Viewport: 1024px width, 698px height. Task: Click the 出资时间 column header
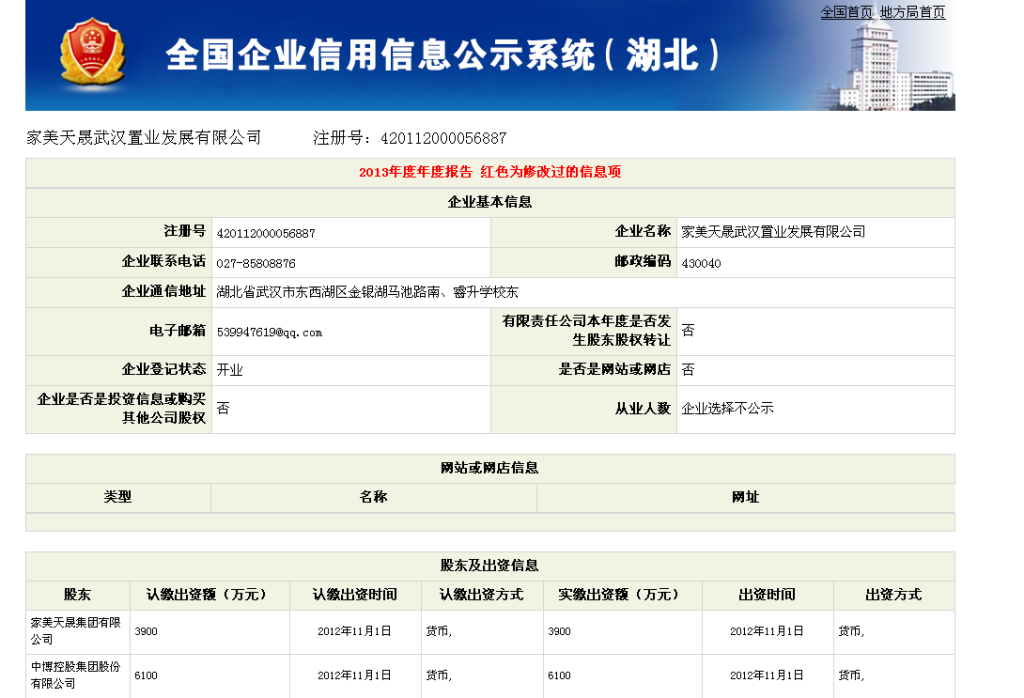click(x=767, y=595)
